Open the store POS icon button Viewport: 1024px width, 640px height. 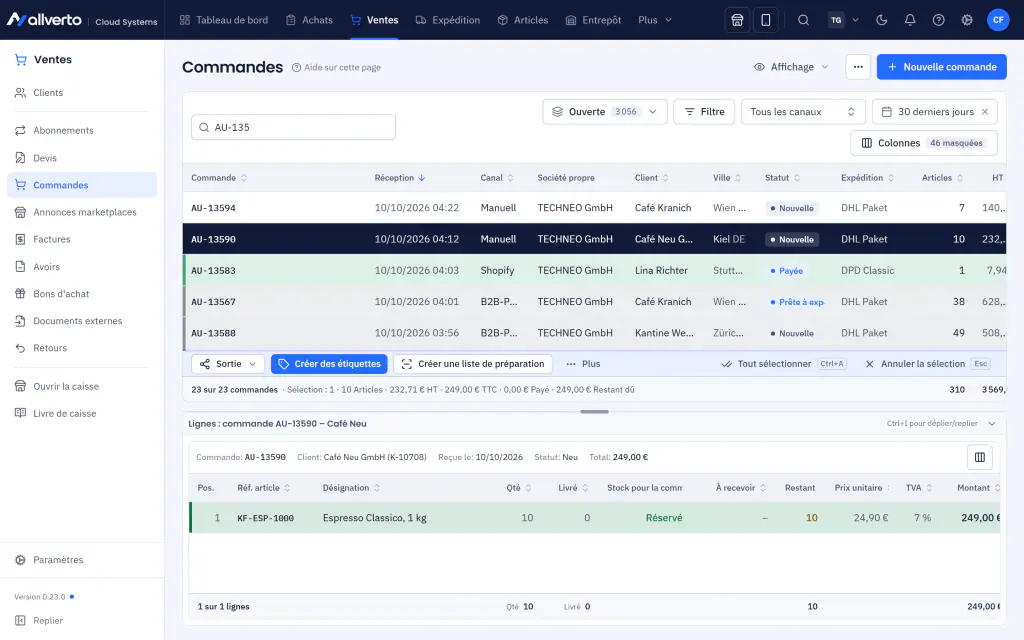737,20
